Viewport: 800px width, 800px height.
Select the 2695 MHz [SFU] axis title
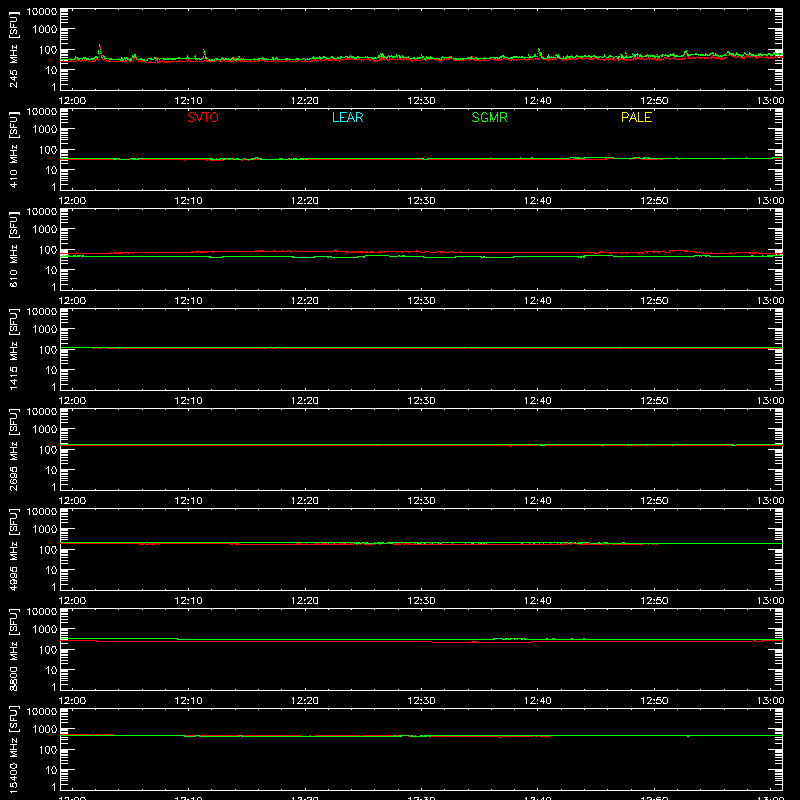tap(14, 450)
